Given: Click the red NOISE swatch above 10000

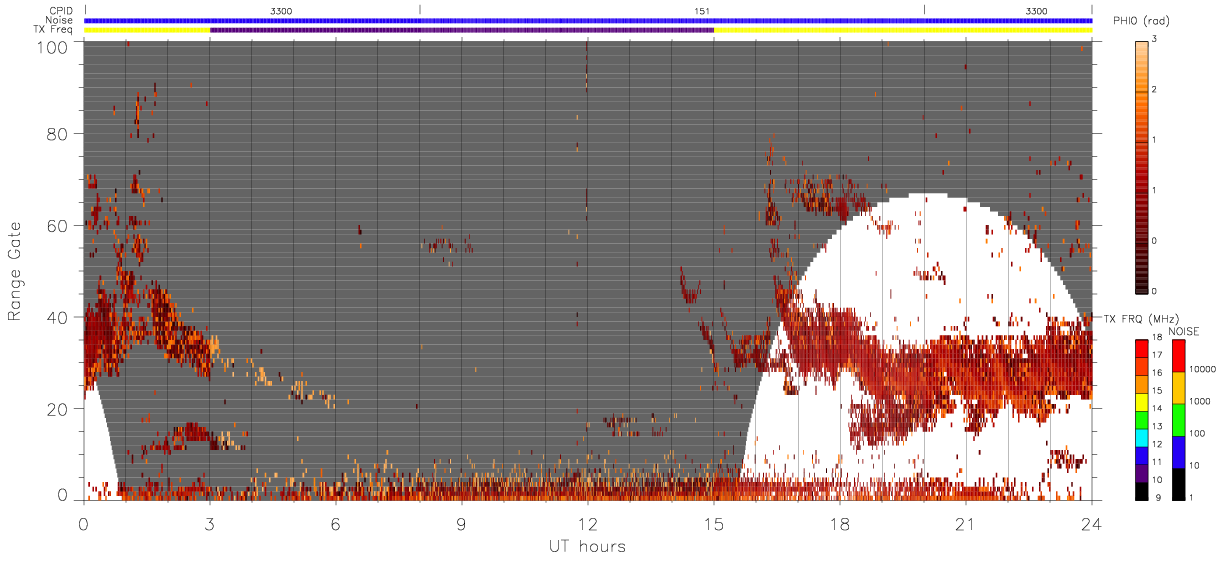Looking at the screenshot, I should click(1179, 356).
